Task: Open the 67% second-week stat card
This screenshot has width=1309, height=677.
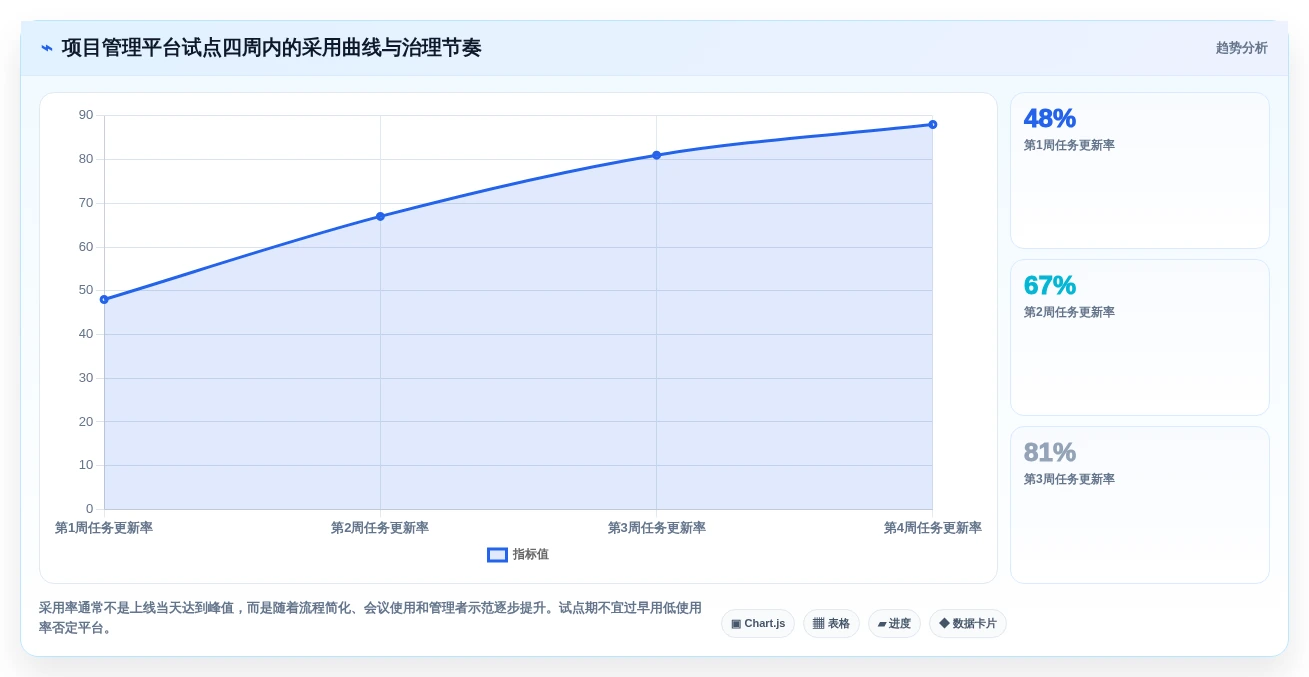Action: pos(1140,338)
